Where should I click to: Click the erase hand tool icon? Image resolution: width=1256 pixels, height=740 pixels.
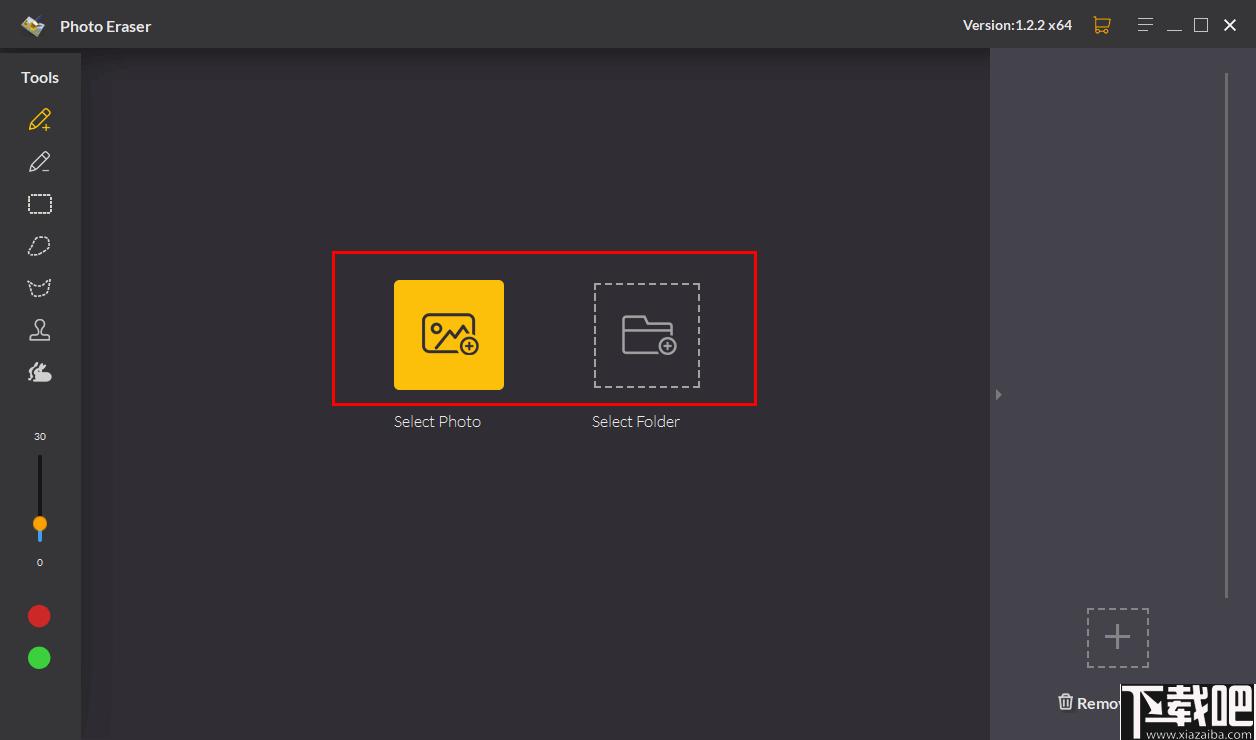click(39, 372)
